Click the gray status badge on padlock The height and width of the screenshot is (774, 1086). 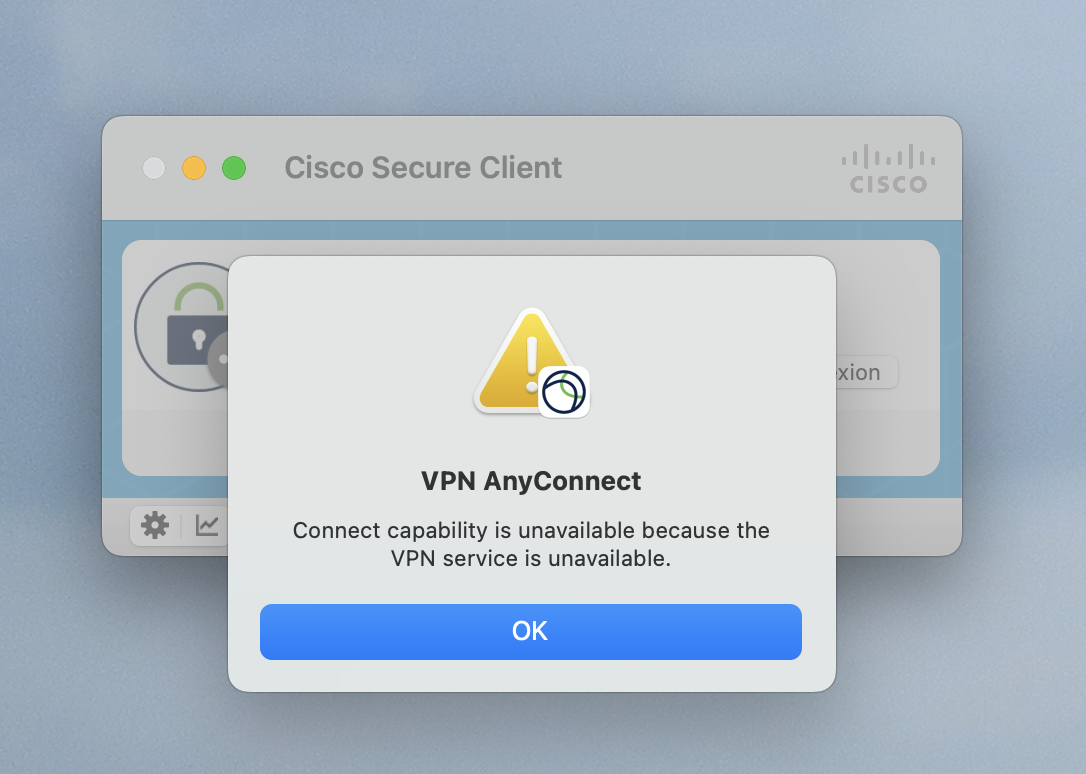[x=220, y=359]
